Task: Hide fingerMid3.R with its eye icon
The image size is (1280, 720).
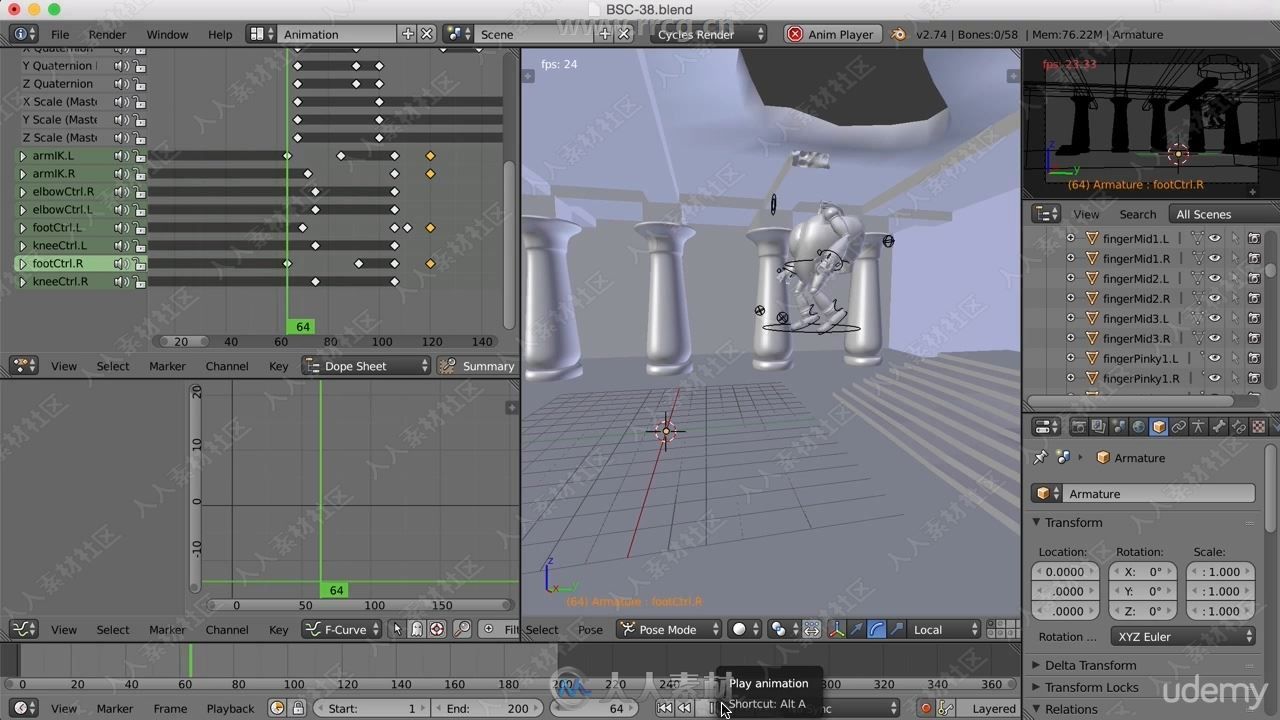Action: pyautogui.click(x=1214, y=338)
